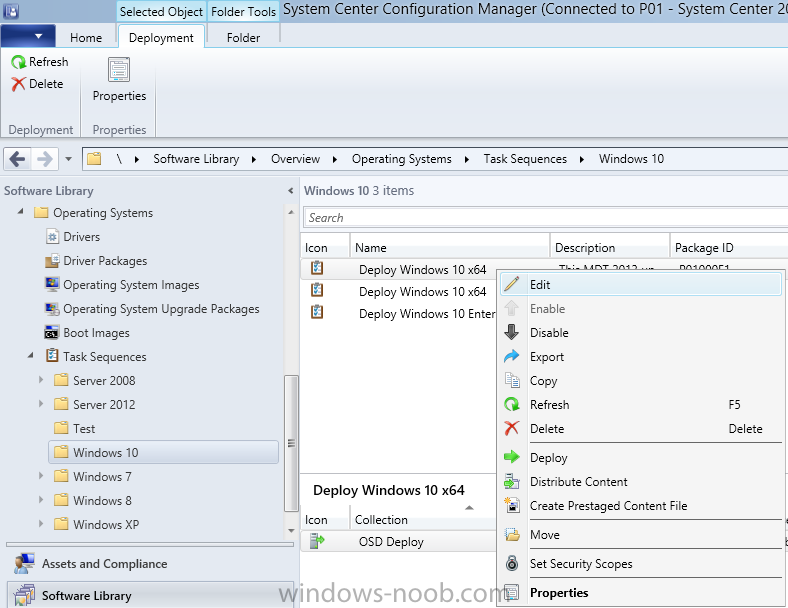Viewport: 788px width, 608px height.
Task: Click the red X Delete icon in context menu
Action: (x=512, y=429)
